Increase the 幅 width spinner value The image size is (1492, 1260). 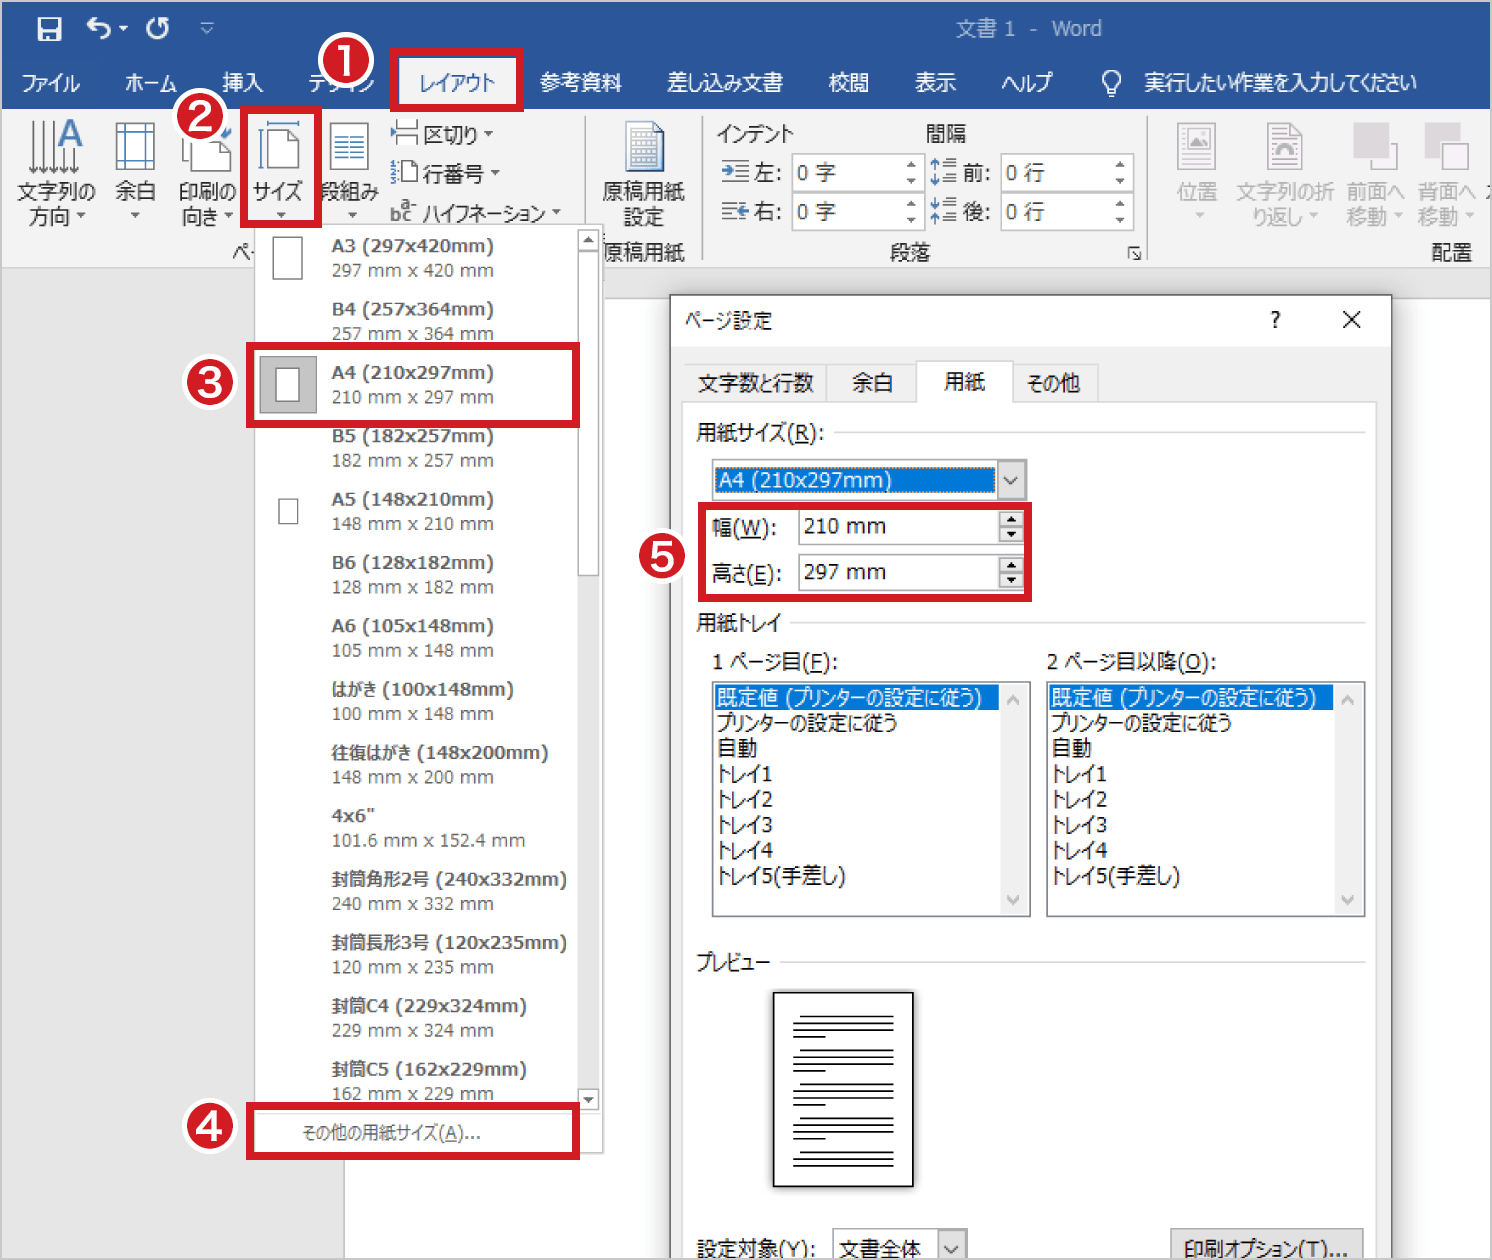tap(1011, 519)
